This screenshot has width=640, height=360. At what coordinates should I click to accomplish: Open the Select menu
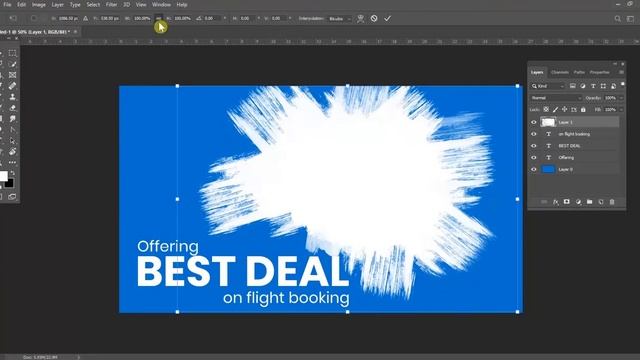point(93,4)
